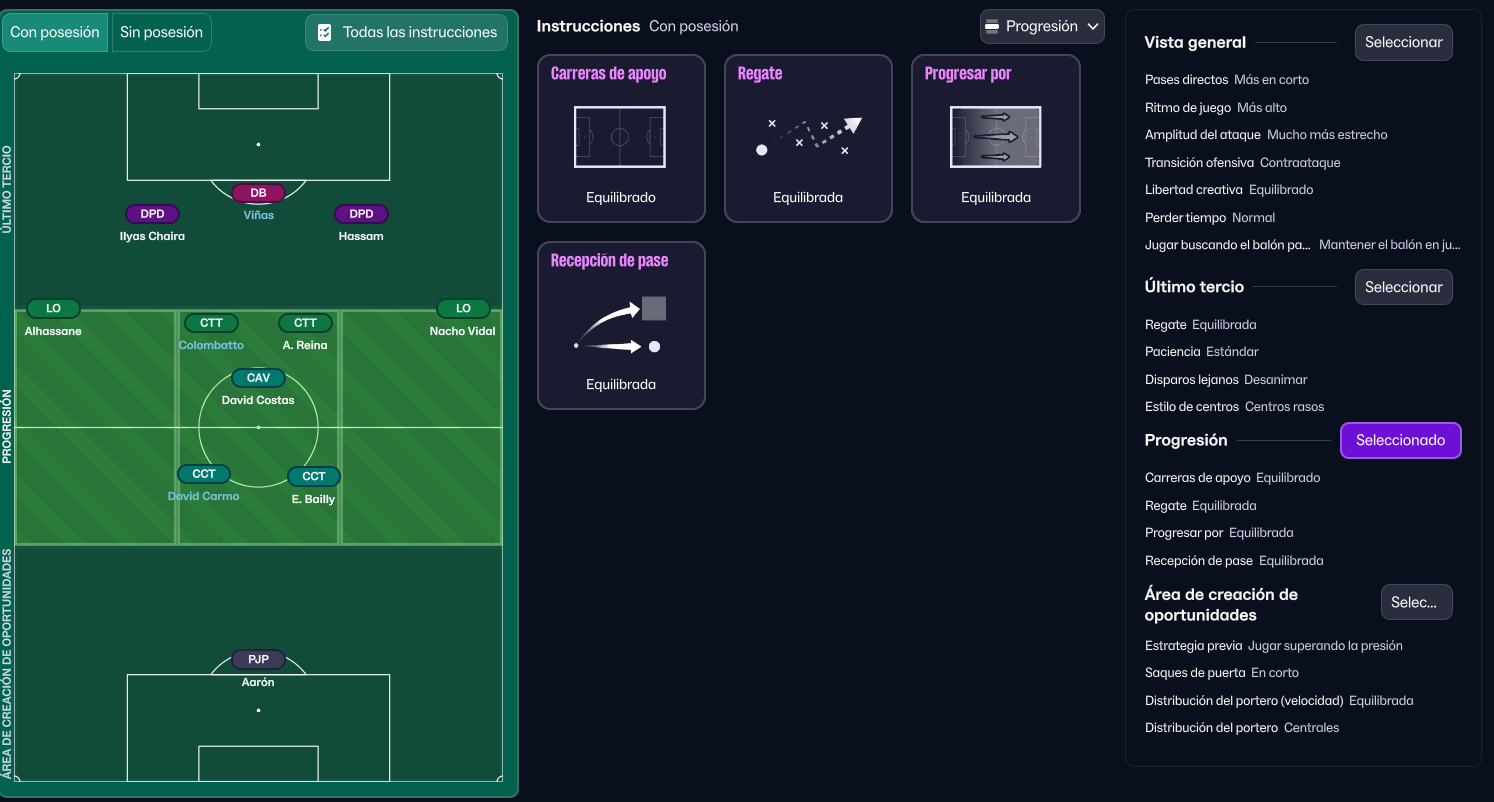Select the LO badge for Nacho Vidal
The height and width of the screenshot is (802, 1494).
463,309
